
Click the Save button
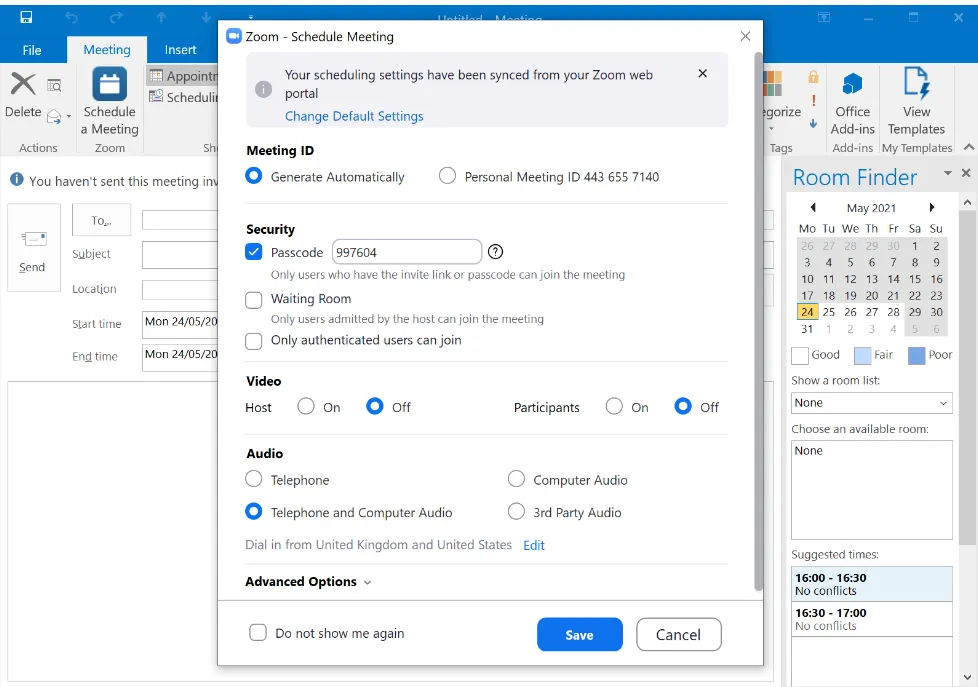click(579, 635)
